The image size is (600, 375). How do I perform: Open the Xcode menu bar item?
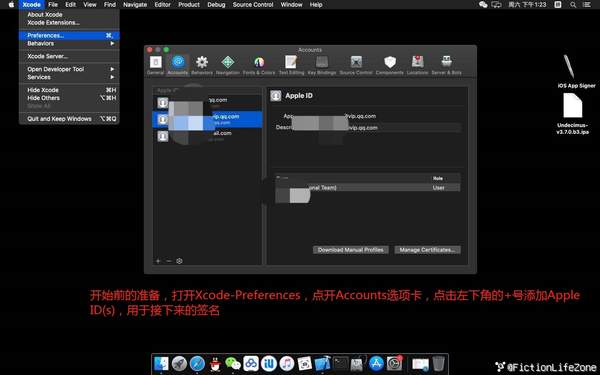click(31, 5)
